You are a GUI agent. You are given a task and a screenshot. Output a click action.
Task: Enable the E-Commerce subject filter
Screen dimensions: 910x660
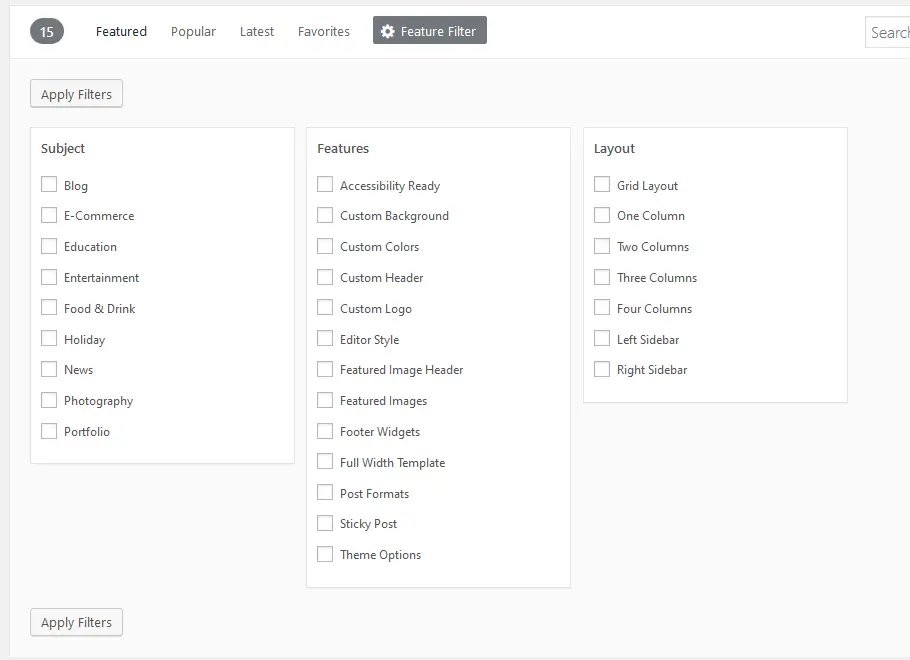coord(49,215)
